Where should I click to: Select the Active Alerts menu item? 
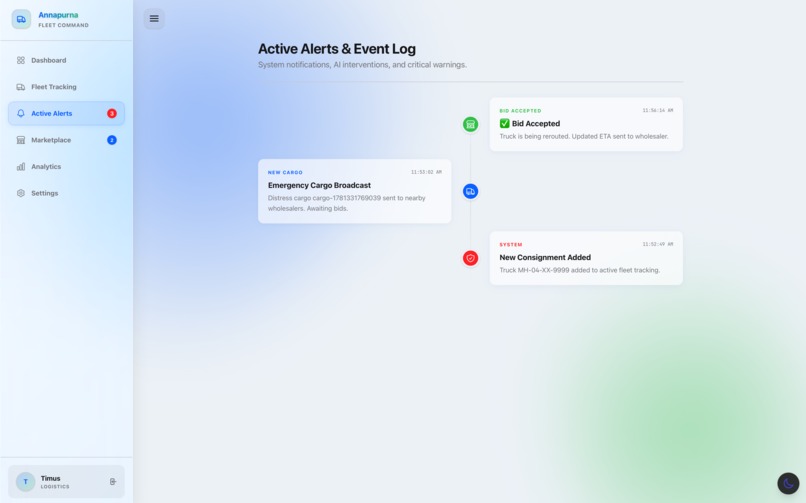pyautogui.click(x=66, y=114)
